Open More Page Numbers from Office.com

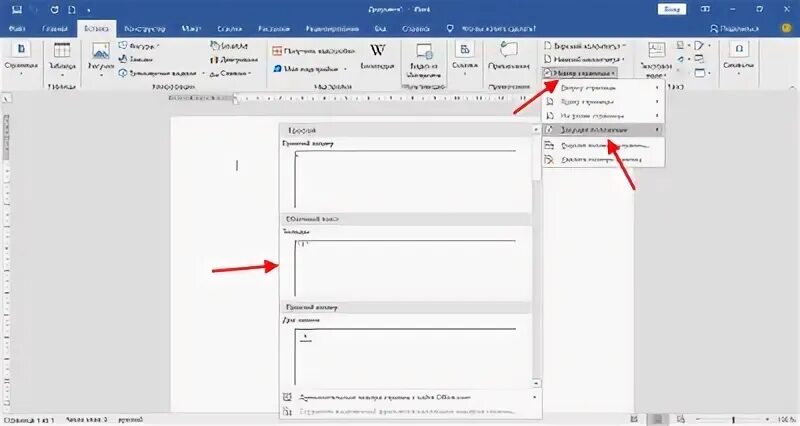click(x=409, y=397)
